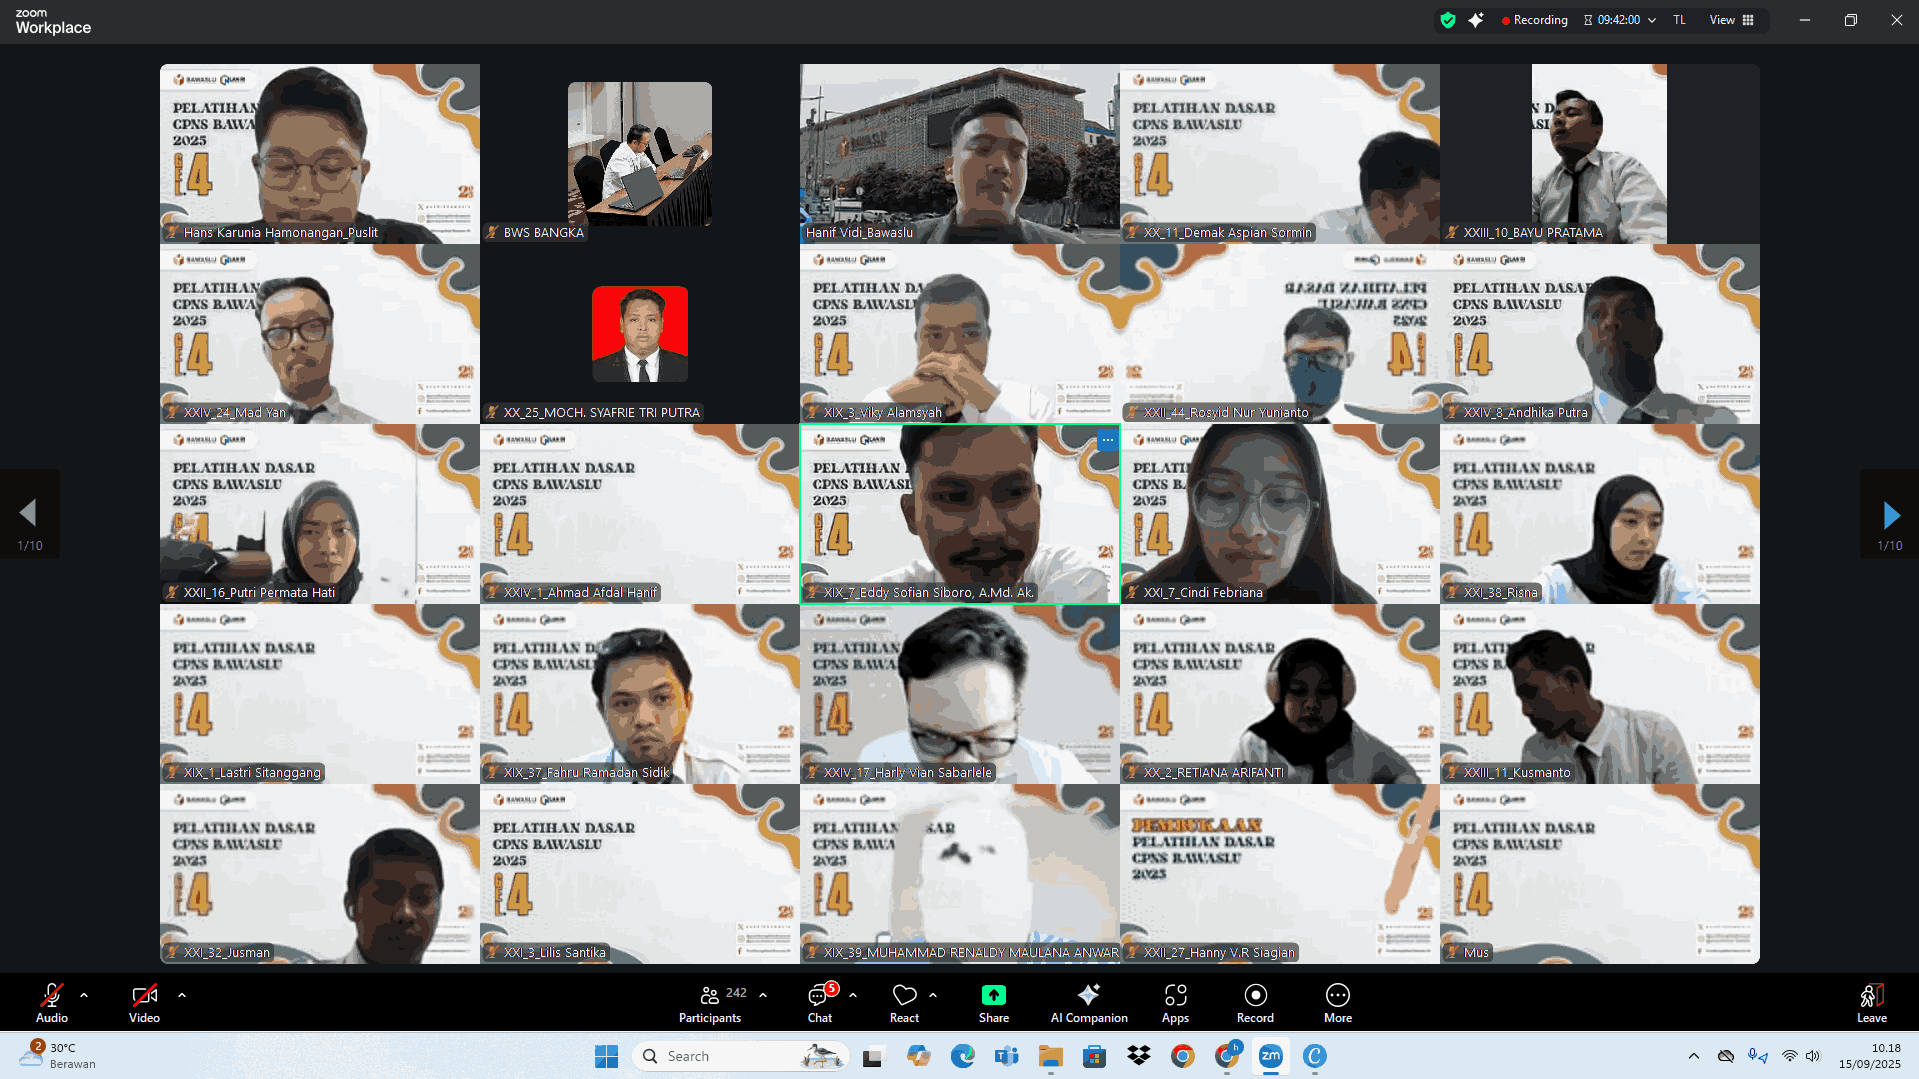The image size is (1919, 1079).
Task: Open options on Eddy Sofian Siboro's tile
Action: [x=1107, y=440]
